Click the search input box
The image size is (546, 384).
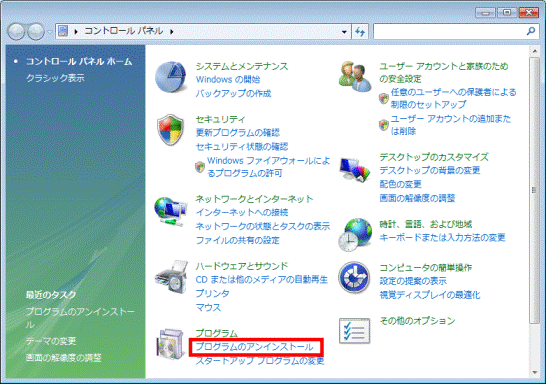[x=449, y=32]
